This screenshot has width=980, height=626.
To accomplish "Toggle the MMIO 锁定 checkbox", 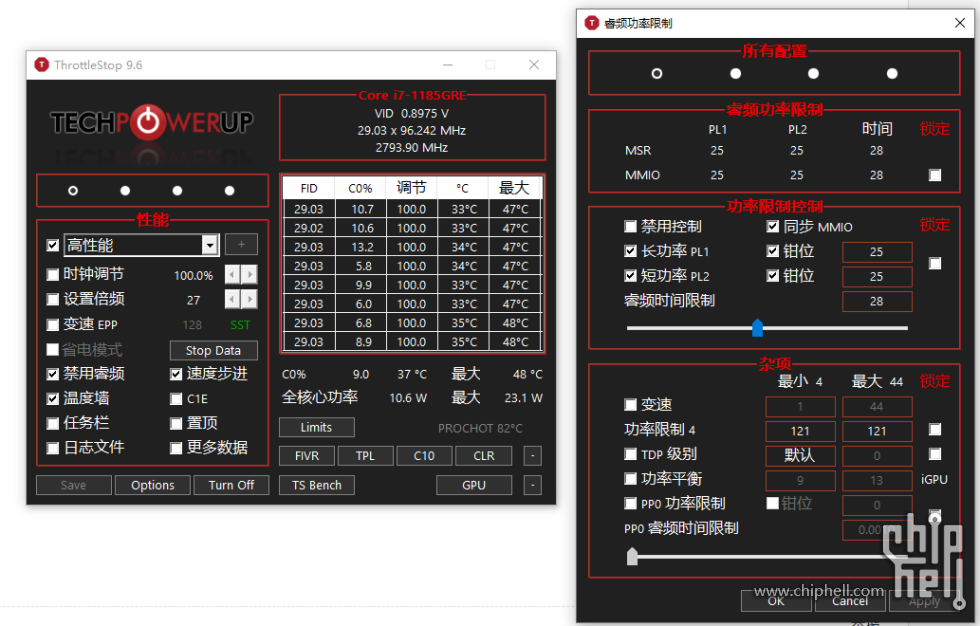I will pyautogui.click(x=935, y=175).
